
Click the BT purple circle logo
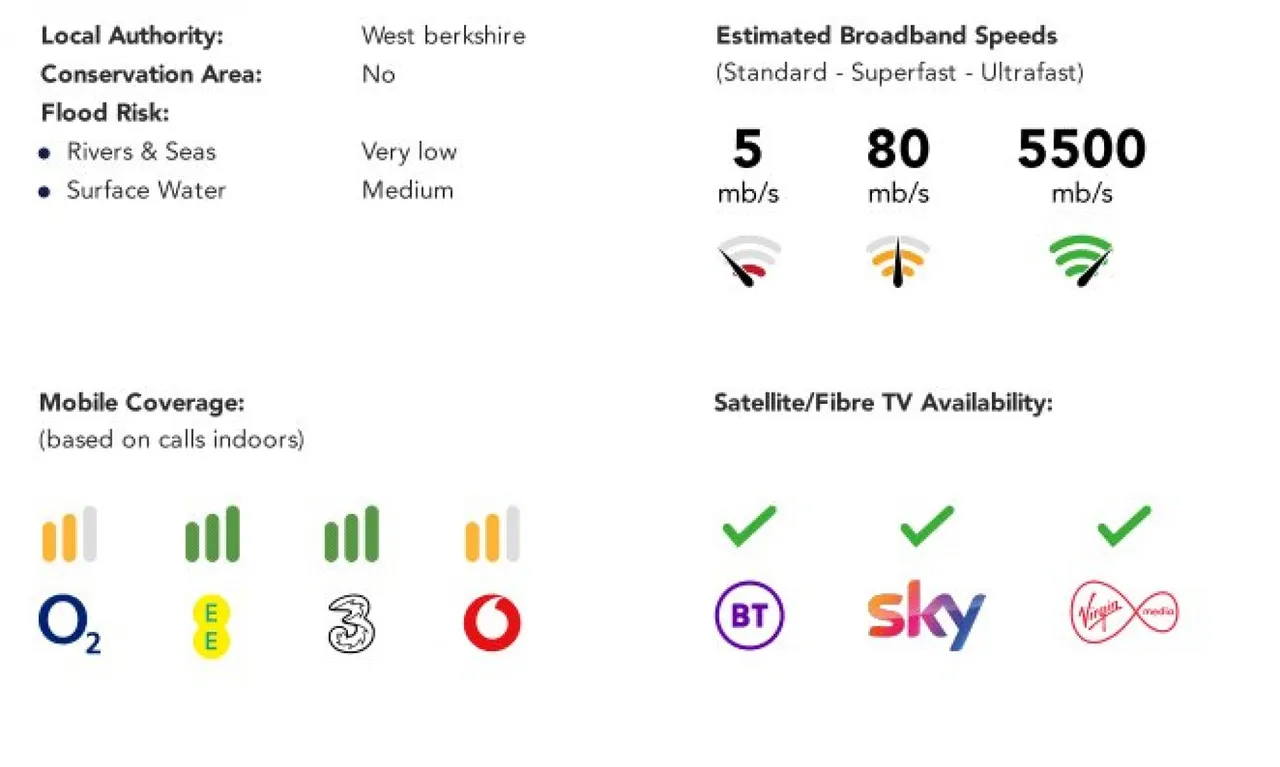pos(750,615)
